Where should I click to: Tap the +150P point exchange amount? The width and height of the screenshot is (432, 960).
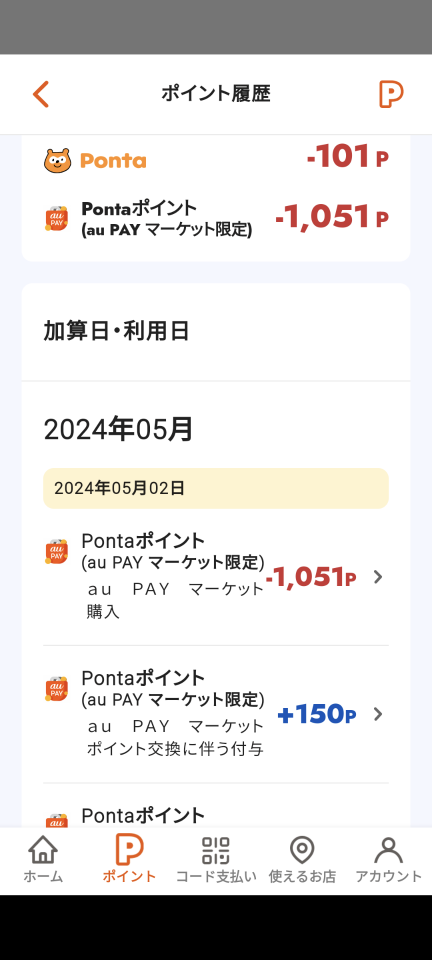pyautogui.click(x=317, y=714)
